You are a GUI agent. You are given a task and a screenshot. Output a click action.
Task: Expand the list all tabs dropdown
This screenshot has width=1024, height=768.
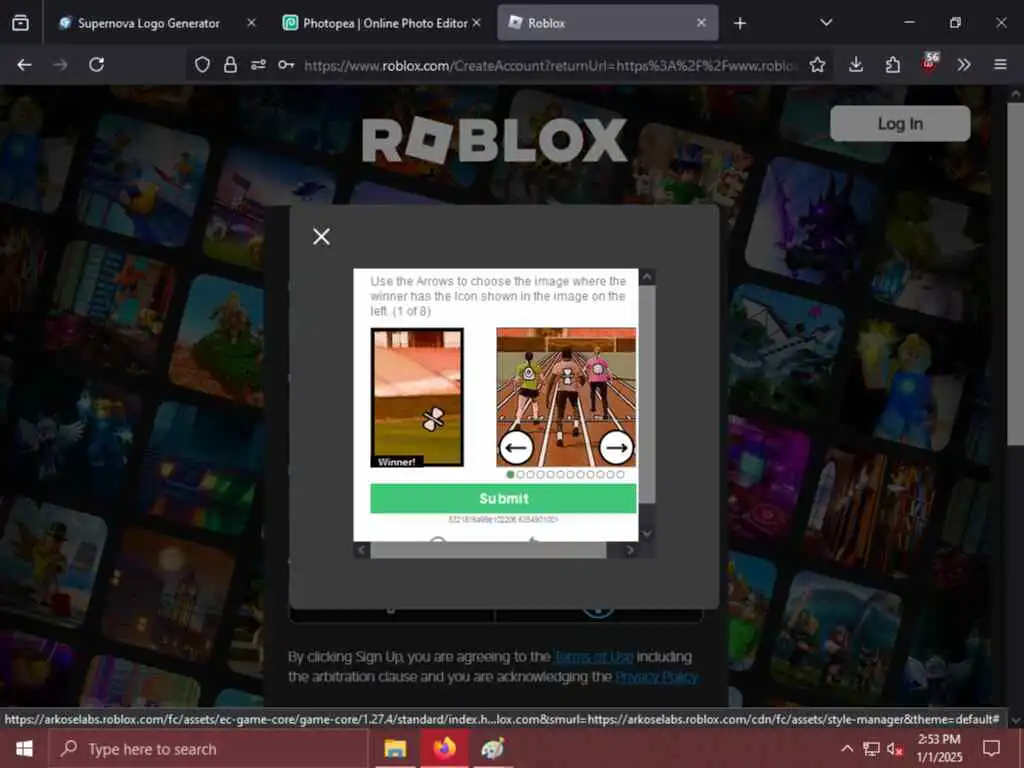tap(826, 23)
